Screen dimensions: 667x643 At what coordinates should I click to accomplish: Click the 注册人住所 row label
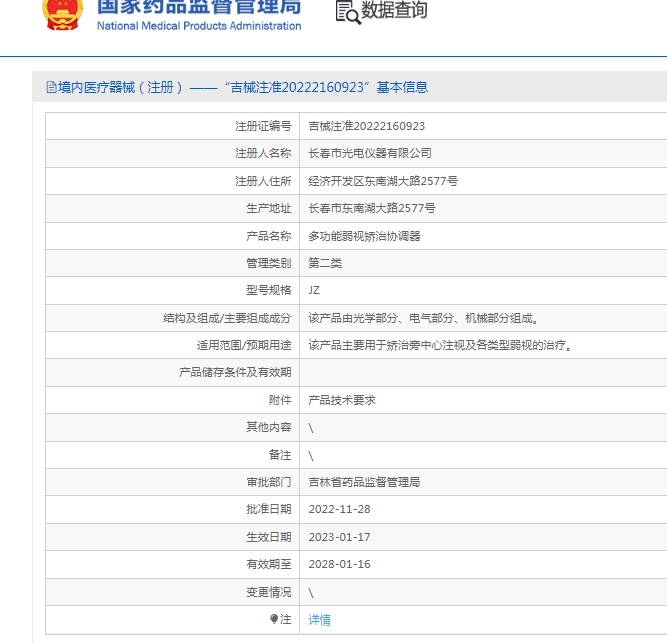(263, 181)
